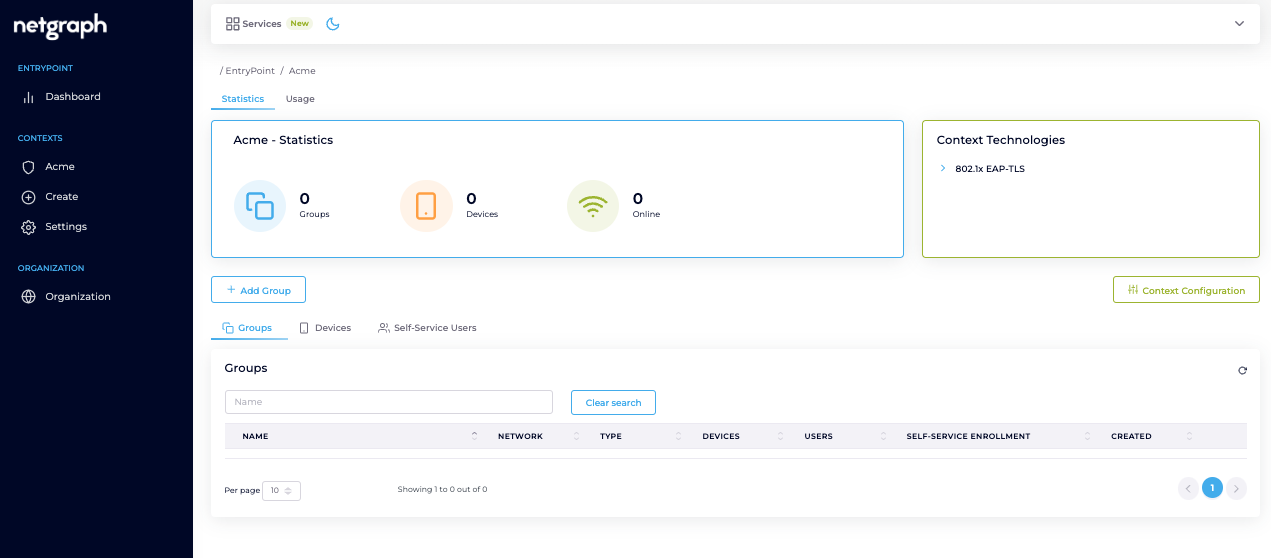
Task: Expand the top Services bar chevron
Action: point(1239,23)
